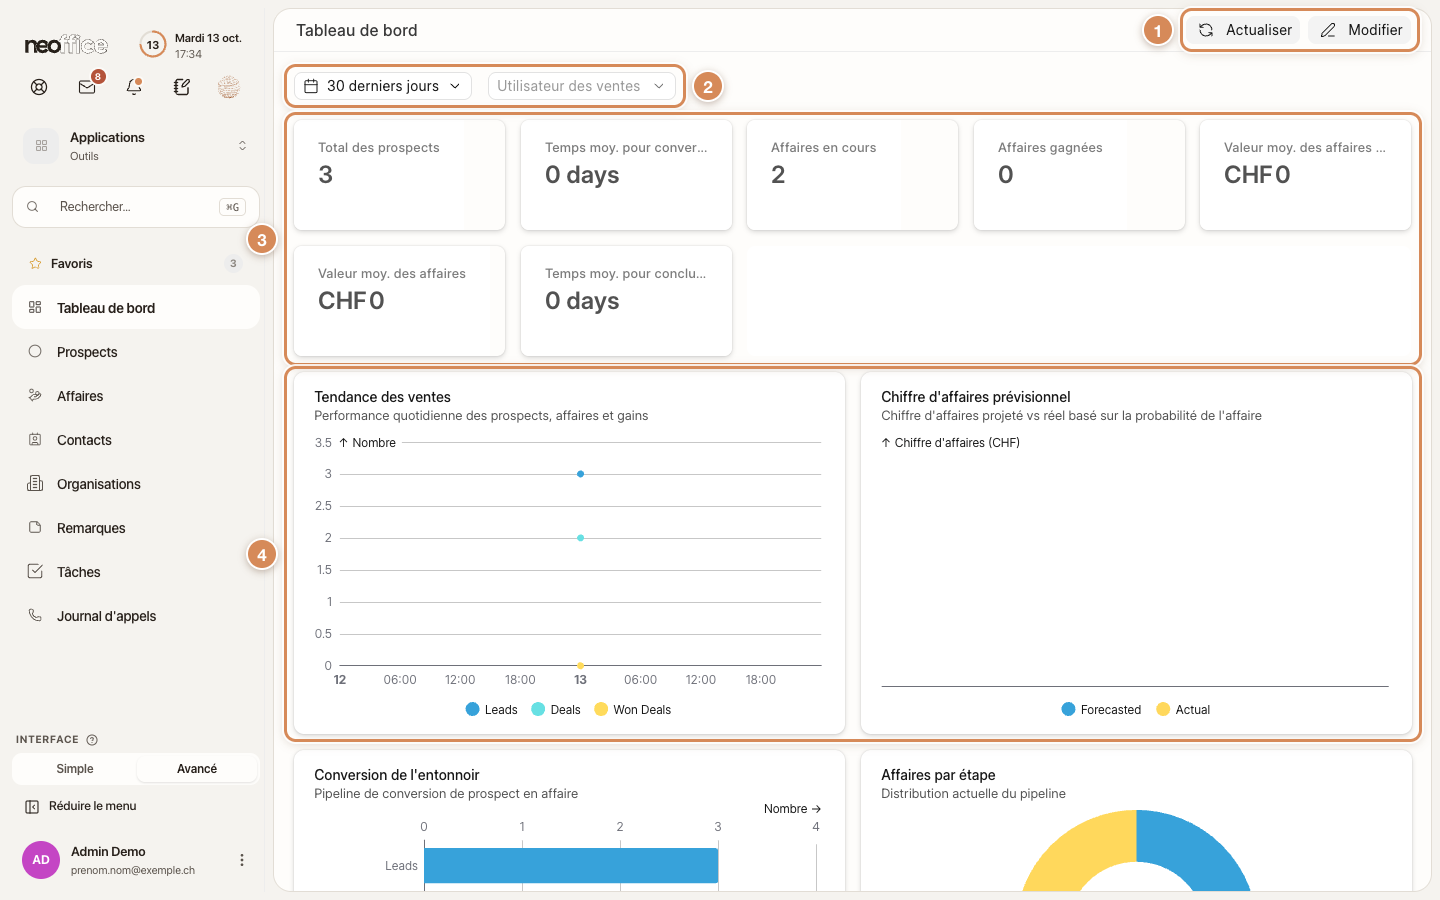Viewport: 1440px width, 900px height.
Task: Click the Affaires en cours card
Action: pyautogui.click(x=853, y=175)
